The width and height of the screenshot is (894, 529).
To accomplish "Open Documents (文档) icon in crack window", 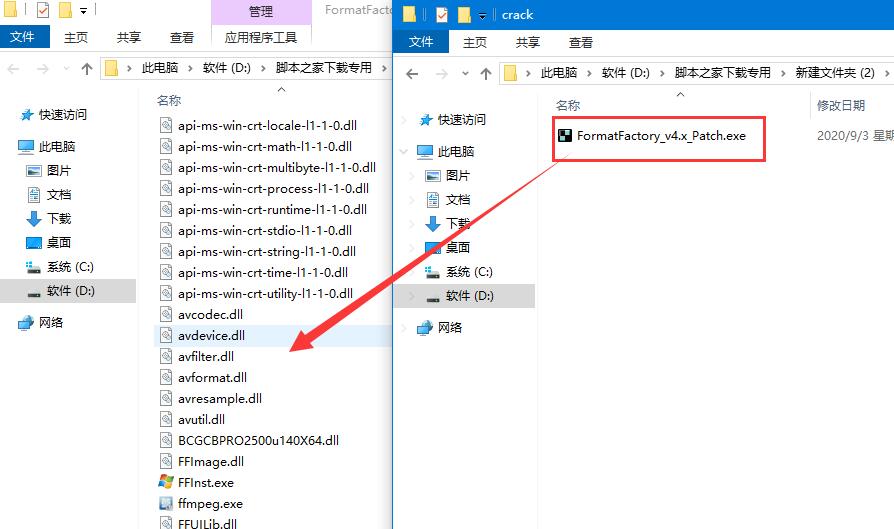I will (x=433, y=200).
